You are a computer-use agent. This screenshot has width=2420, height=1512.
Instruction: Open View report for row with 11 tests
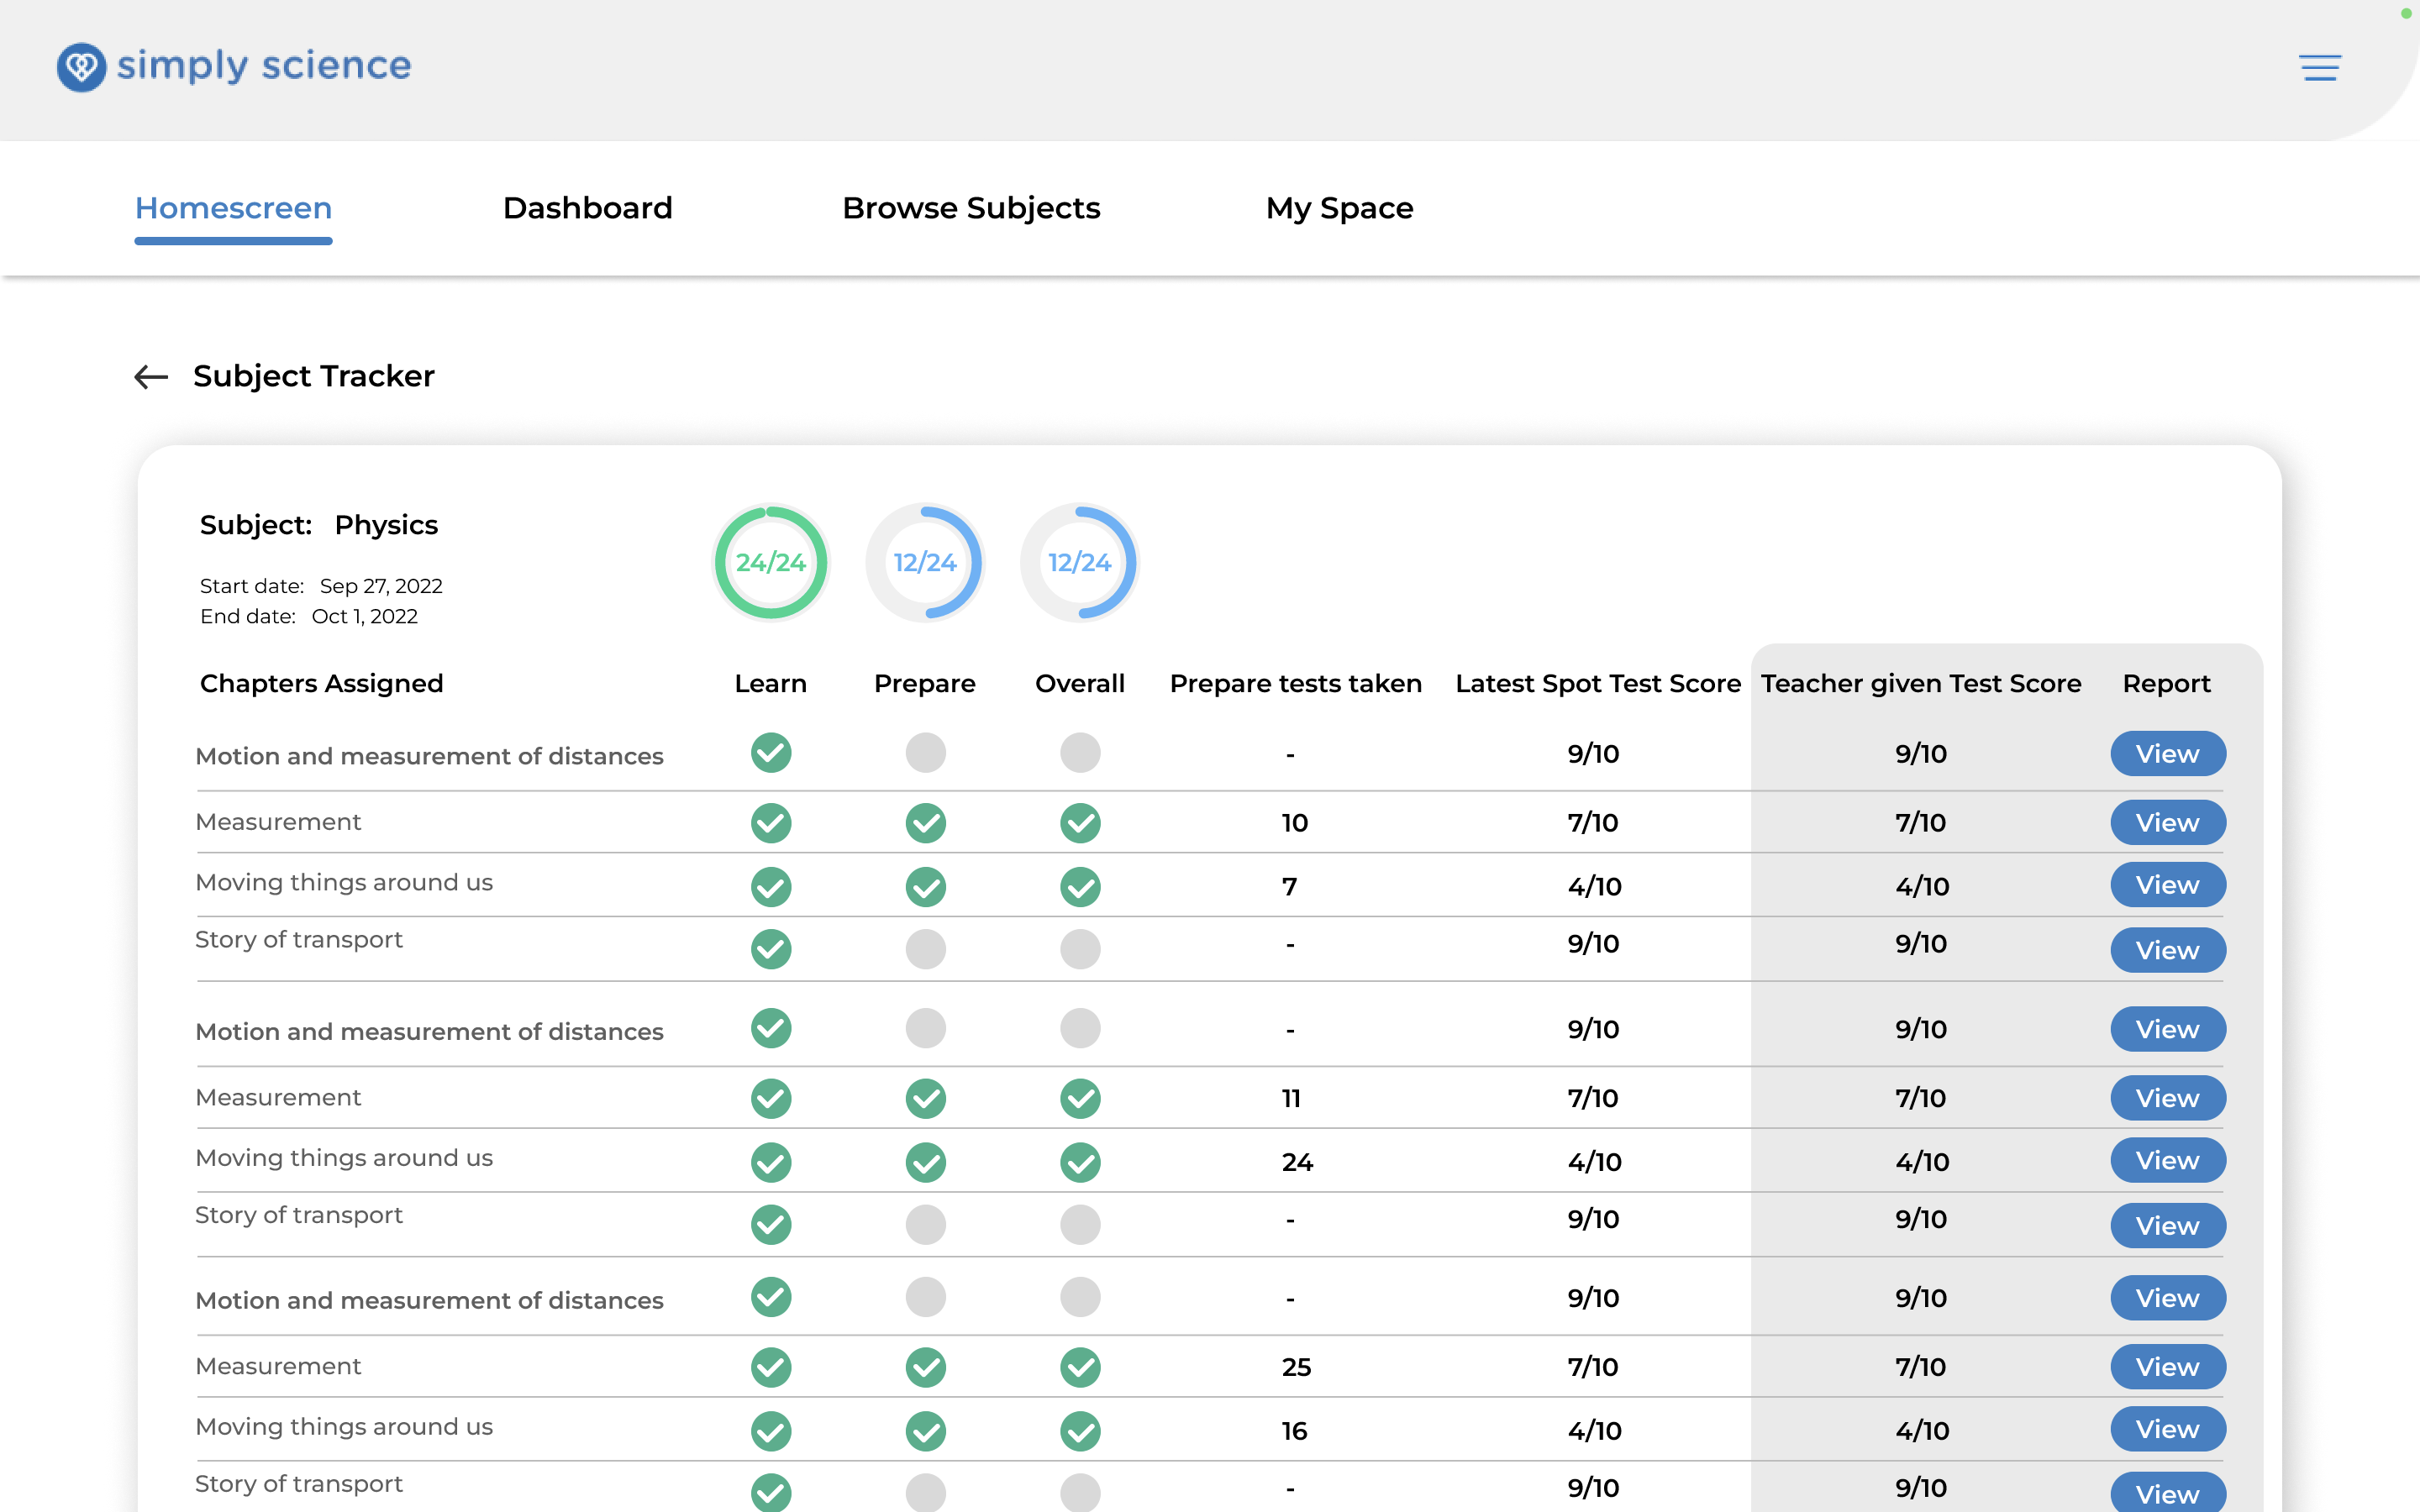(2168, 1098)
